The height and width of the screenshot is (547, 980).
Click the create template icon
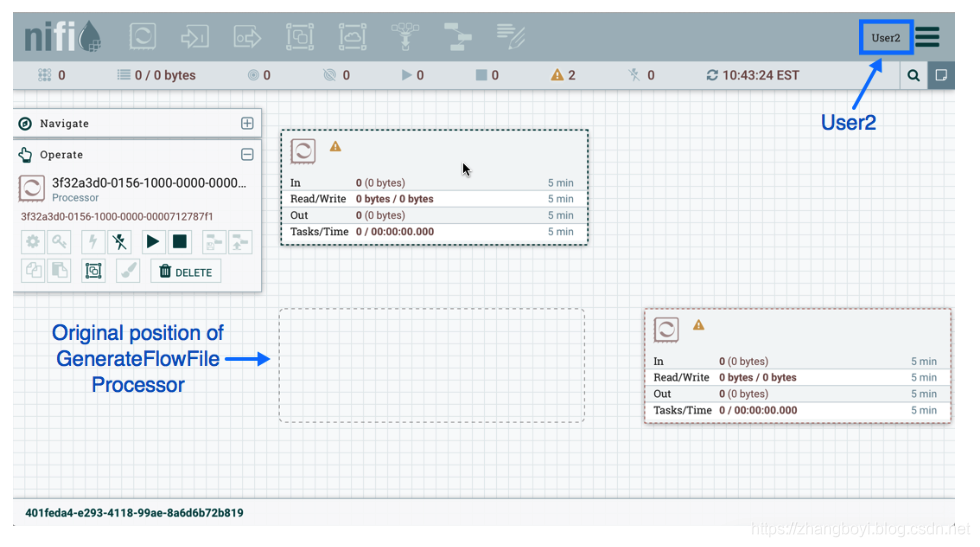[x=214, y=242]
